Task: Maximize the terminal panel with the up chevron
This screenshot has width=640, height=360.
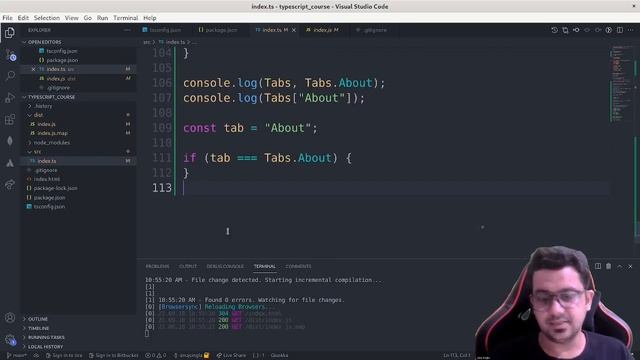Action: [620, 266]
